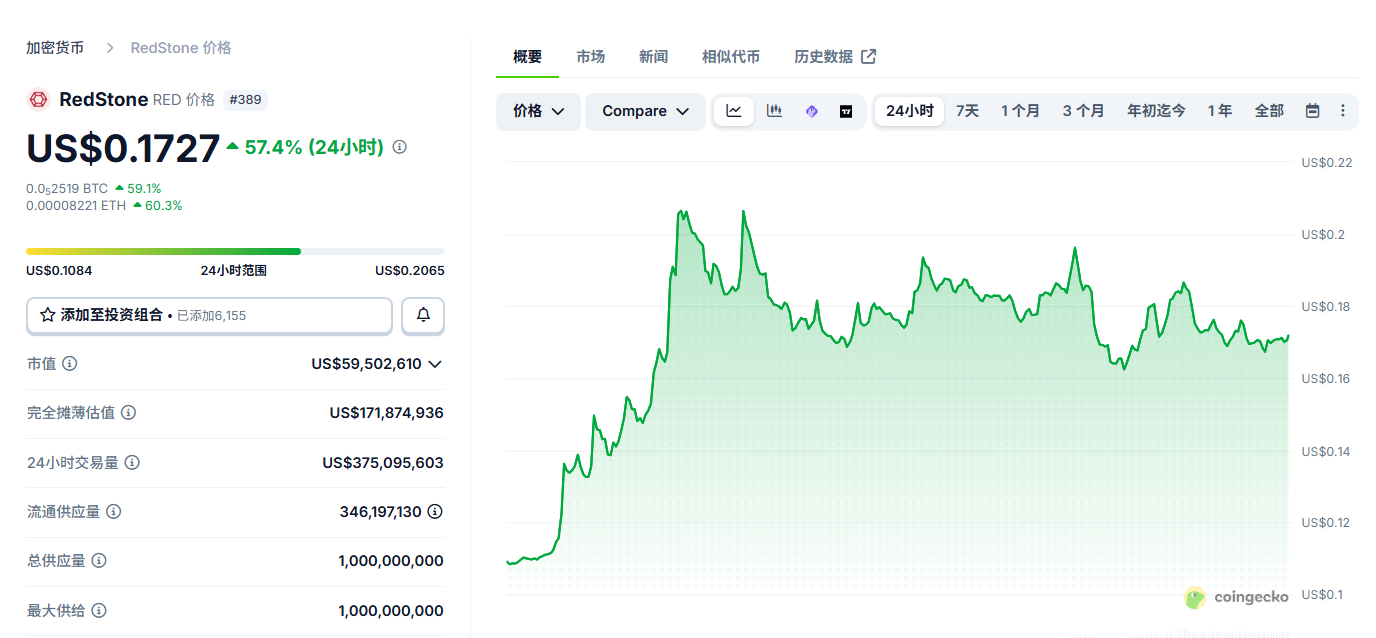Click the #389 rank badge
Screen dimensions: 1376x638
[245, 100]
